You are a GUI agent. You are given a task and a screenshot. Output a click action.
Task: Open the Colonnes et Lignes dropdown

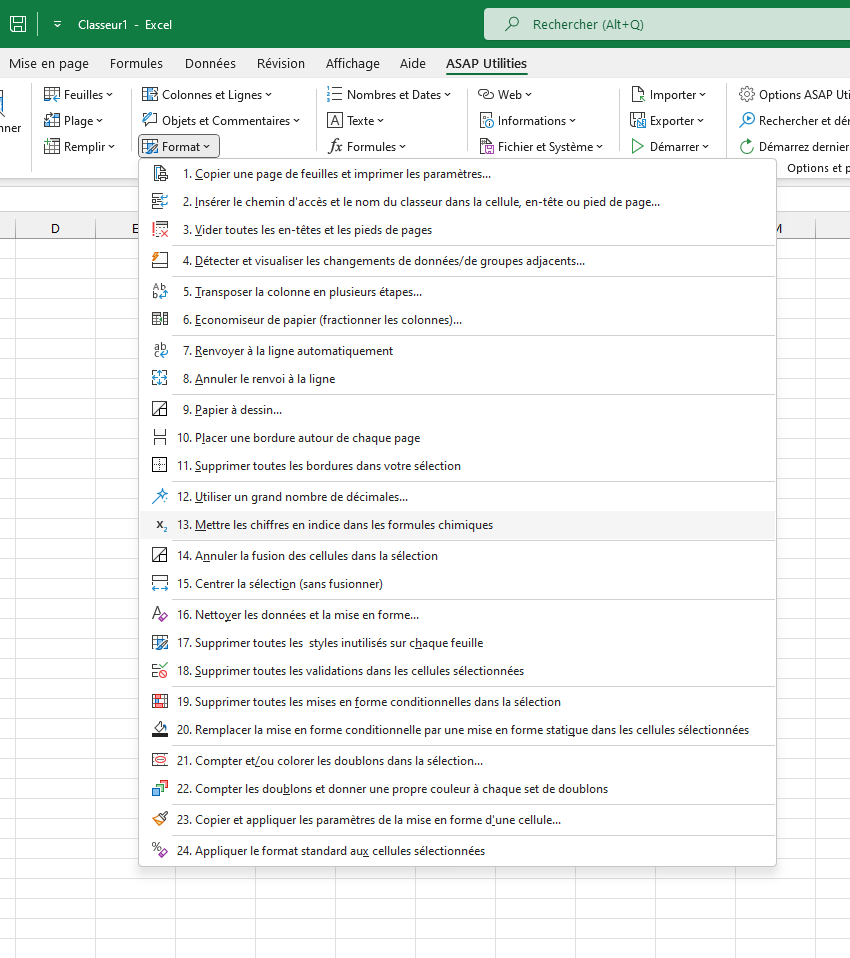click(207, 95)
